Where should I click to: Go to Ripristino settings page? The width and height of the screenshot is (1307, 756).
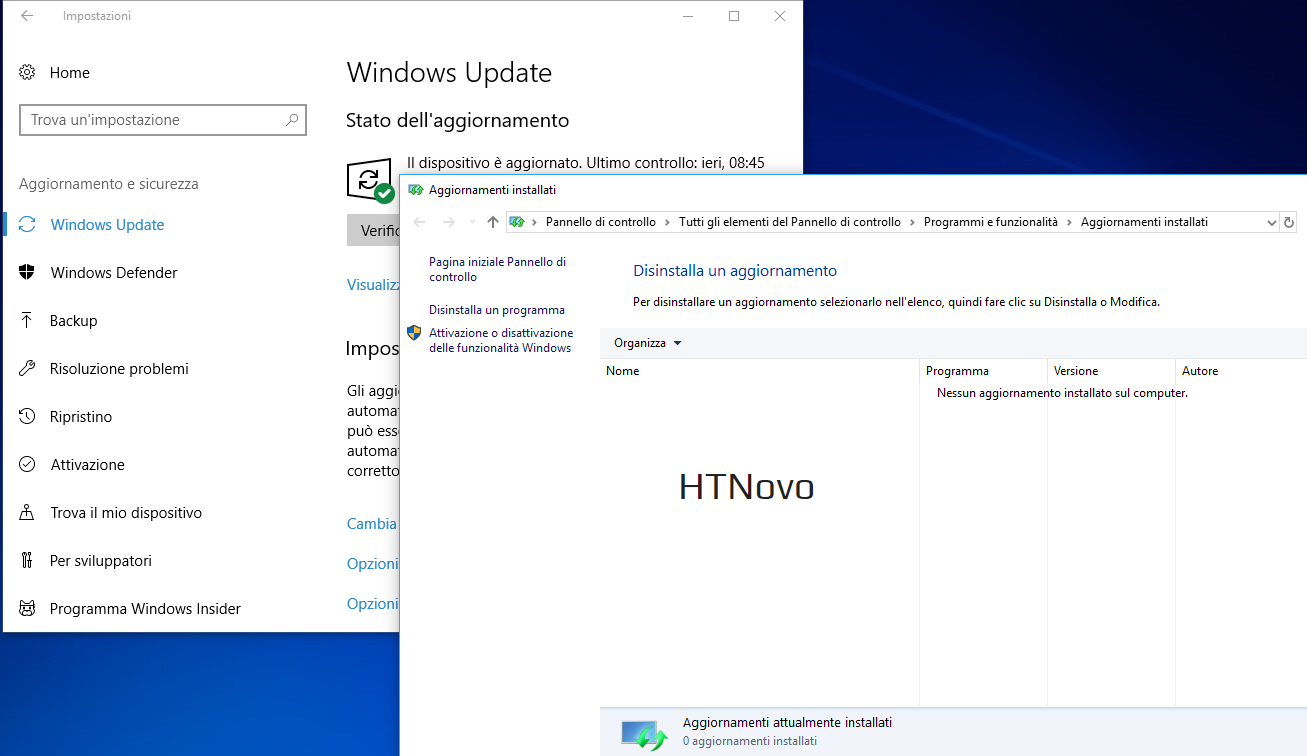(x=81, y=417)
